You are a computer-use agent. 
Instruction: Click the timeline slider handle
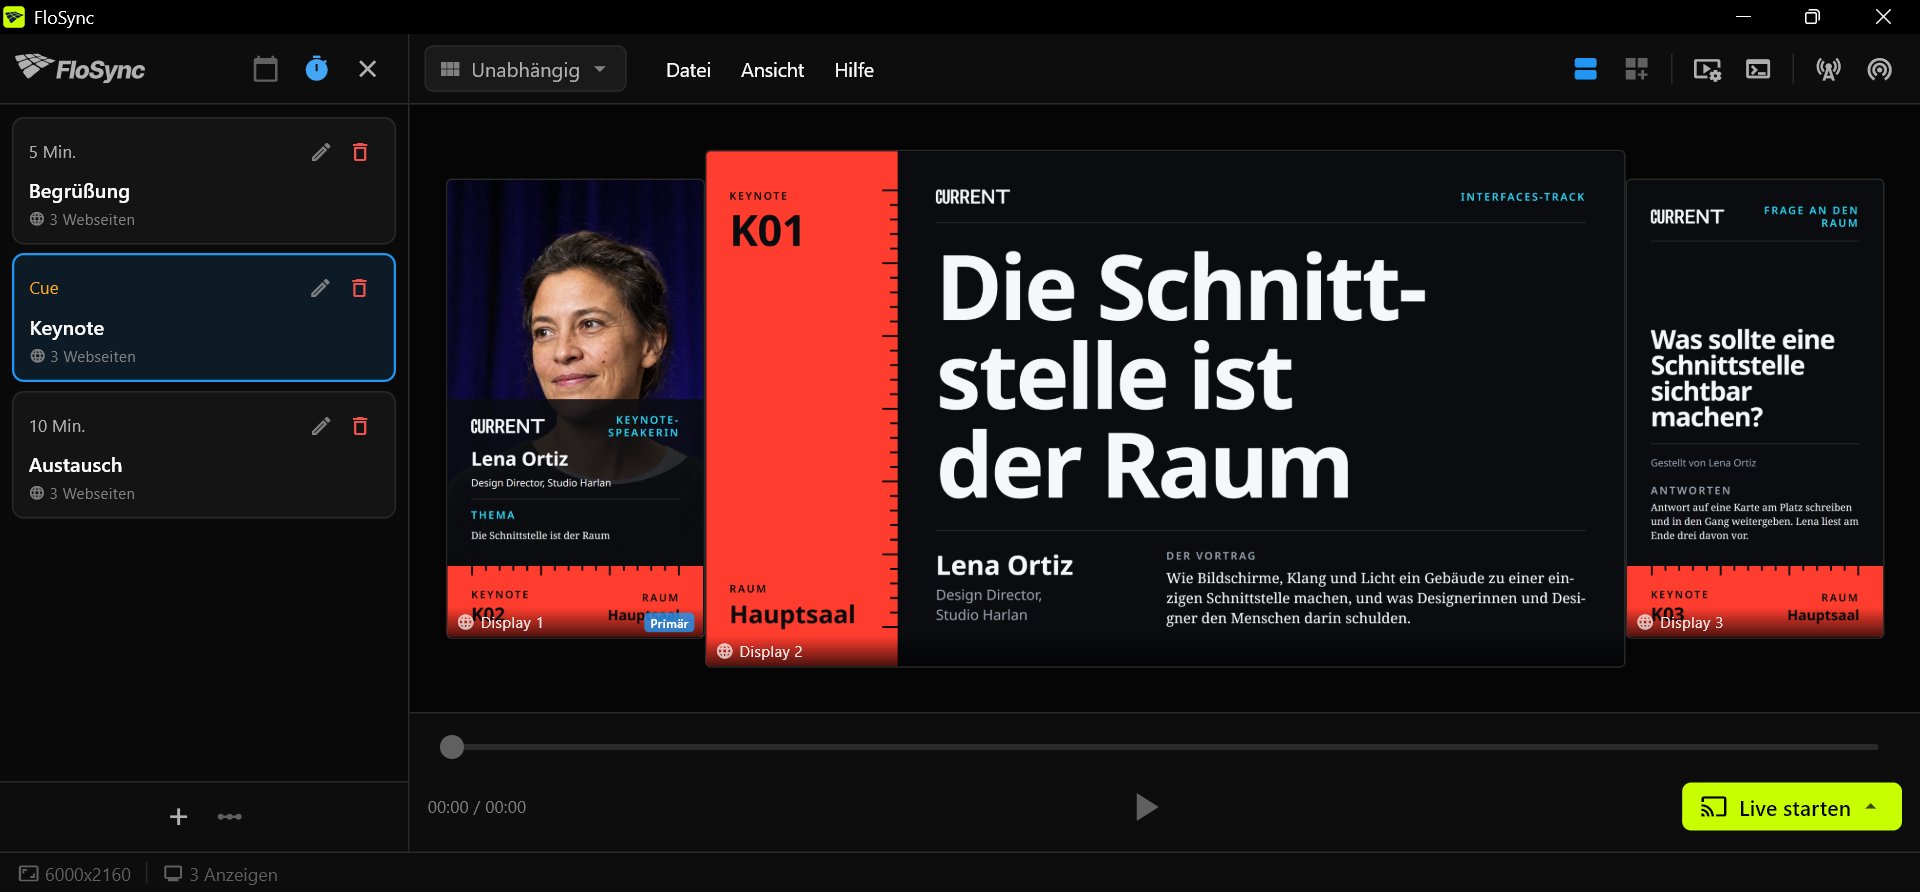pyautogui.click(x=452, y=747)
